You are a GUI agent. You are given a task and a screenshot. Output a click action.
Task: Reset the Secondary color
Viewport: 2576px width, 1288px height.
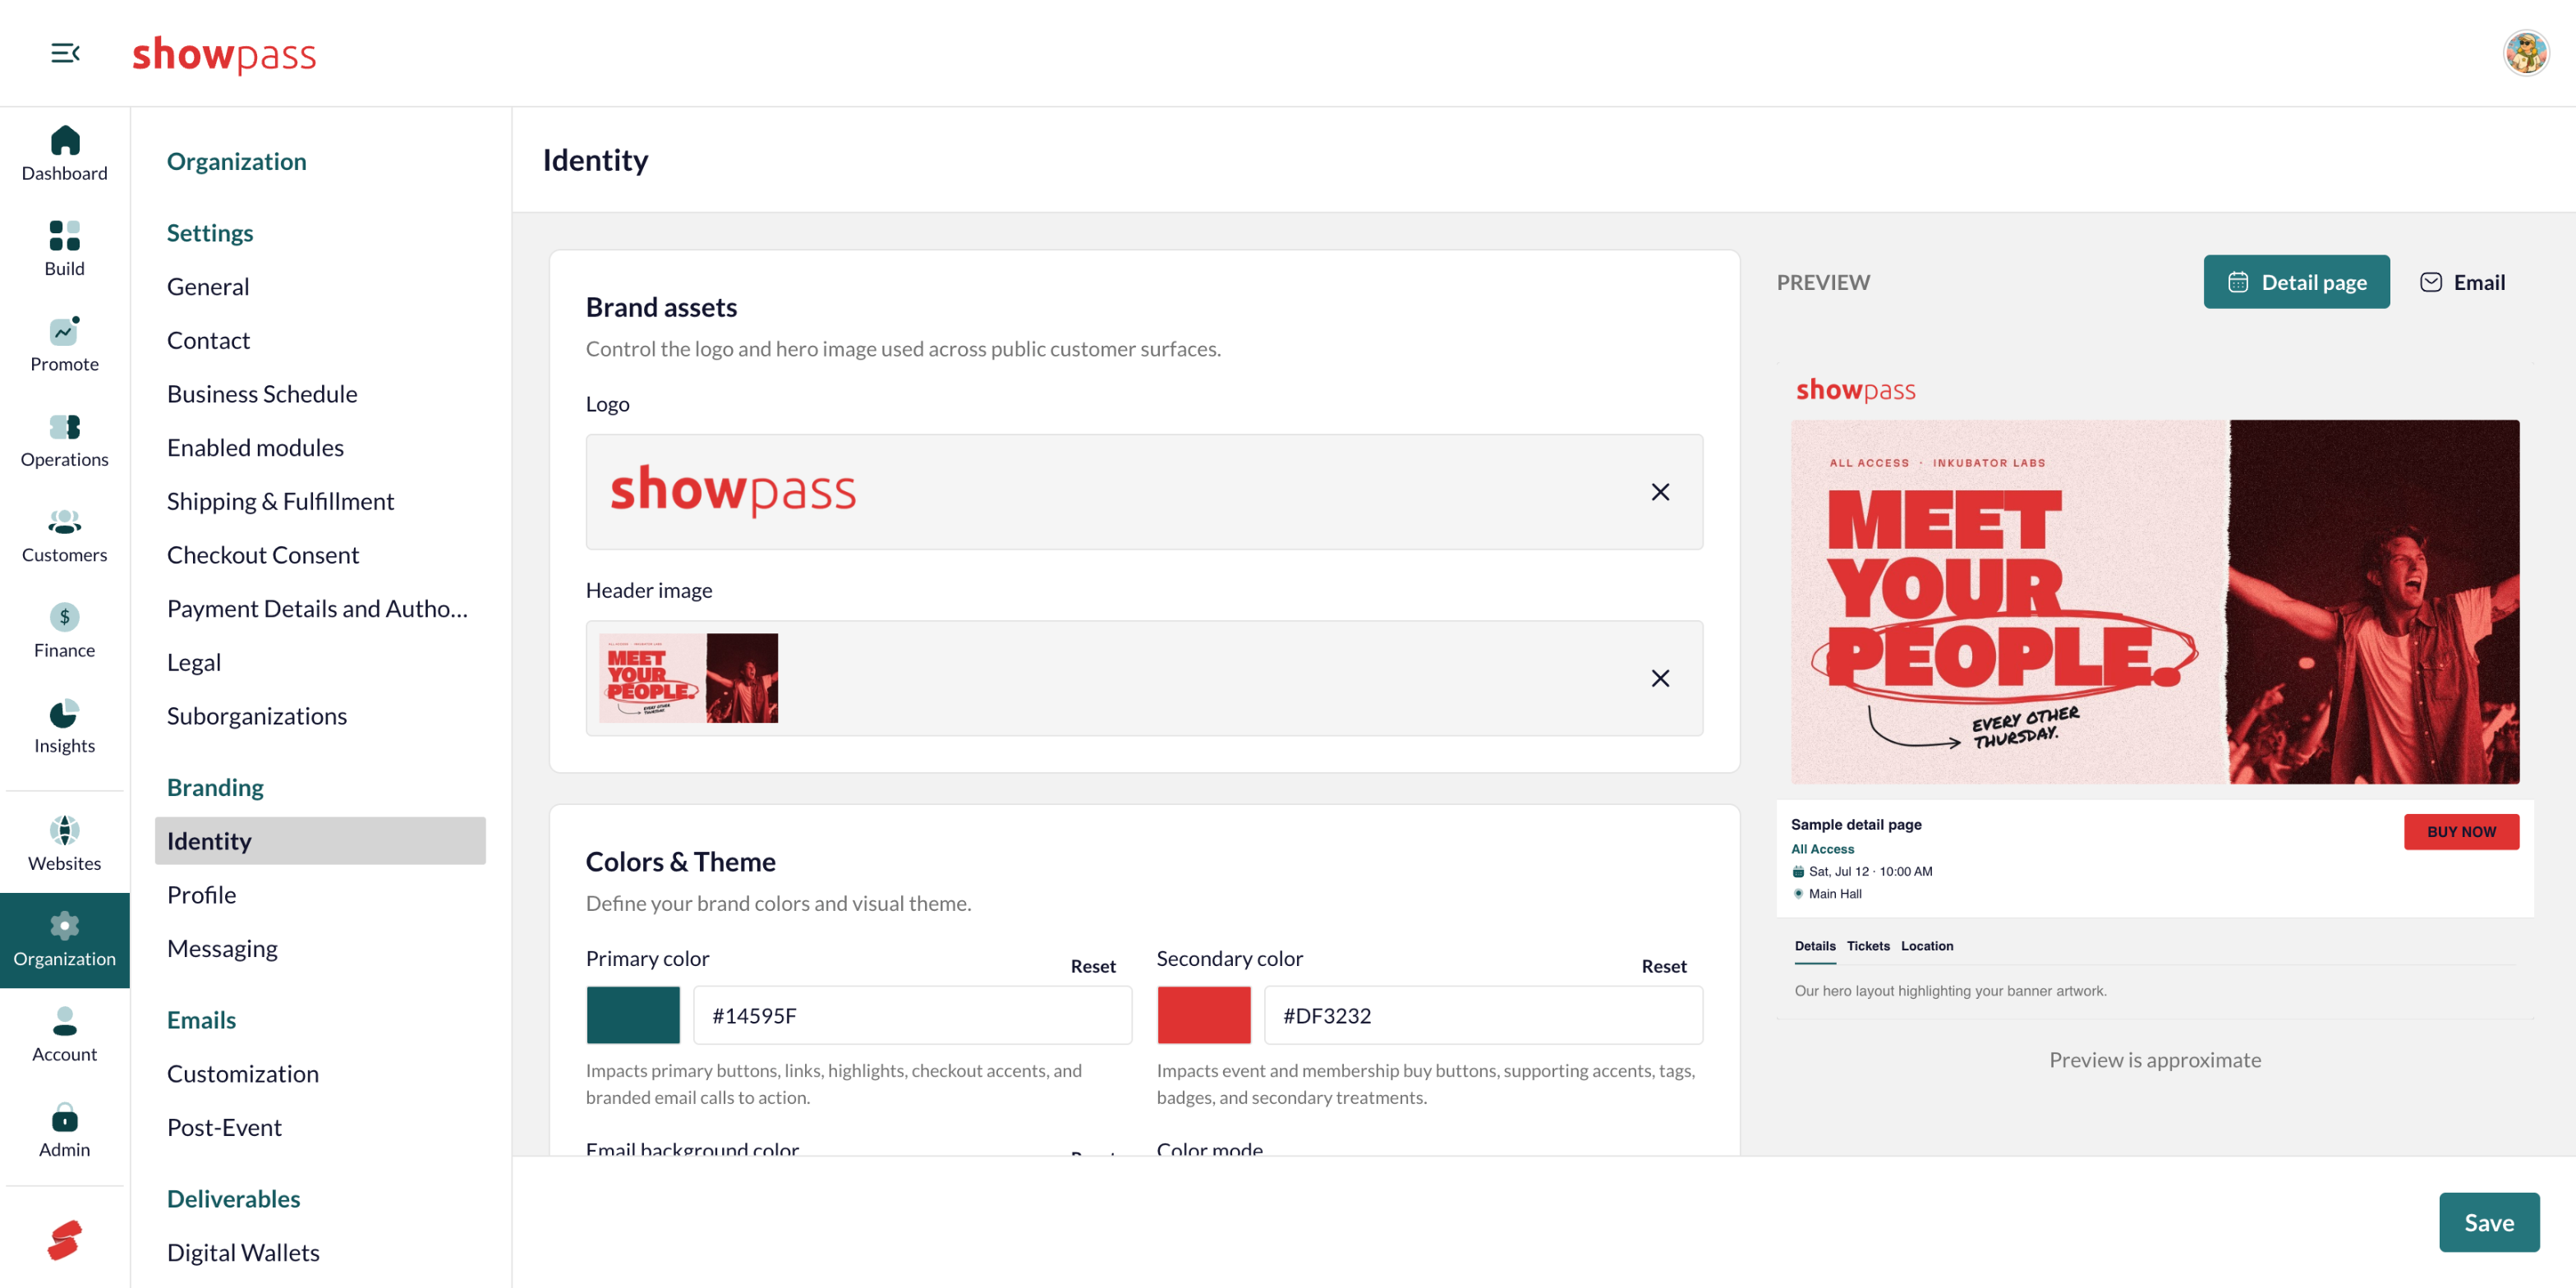1663,966
